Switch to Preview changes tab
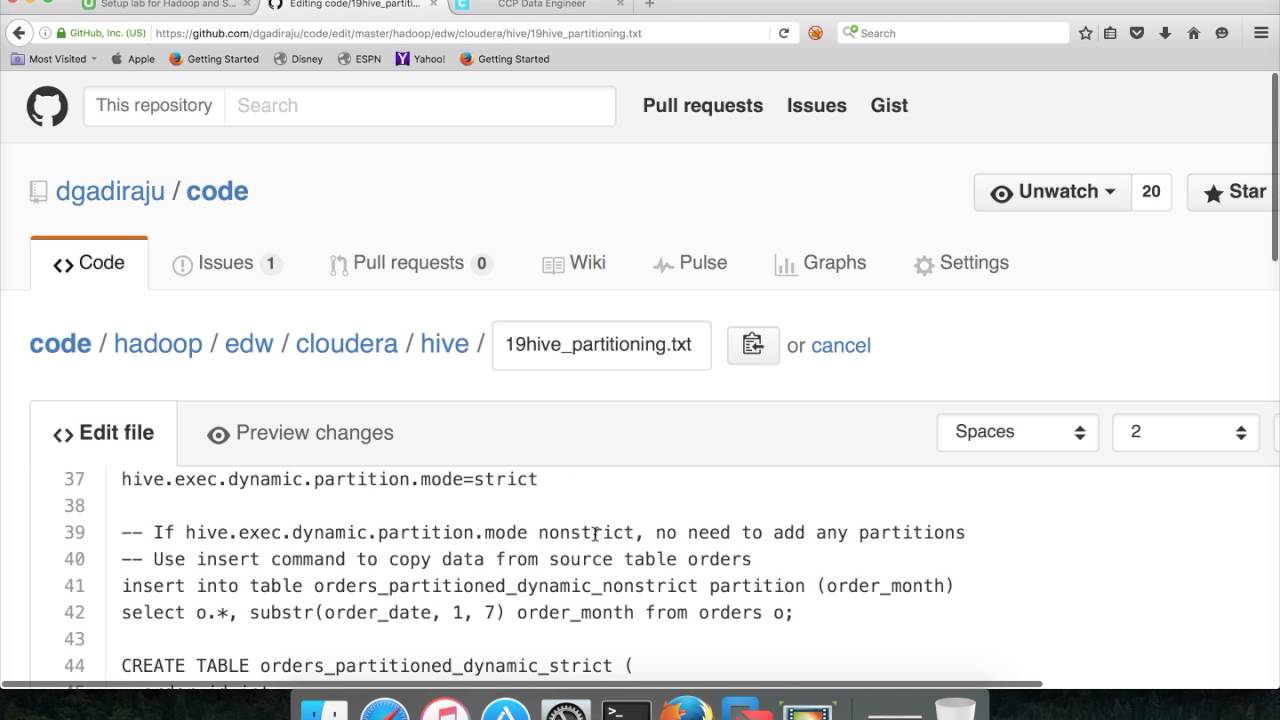The width and height of the screenshot is (1280, 720). tap(300, 433)
